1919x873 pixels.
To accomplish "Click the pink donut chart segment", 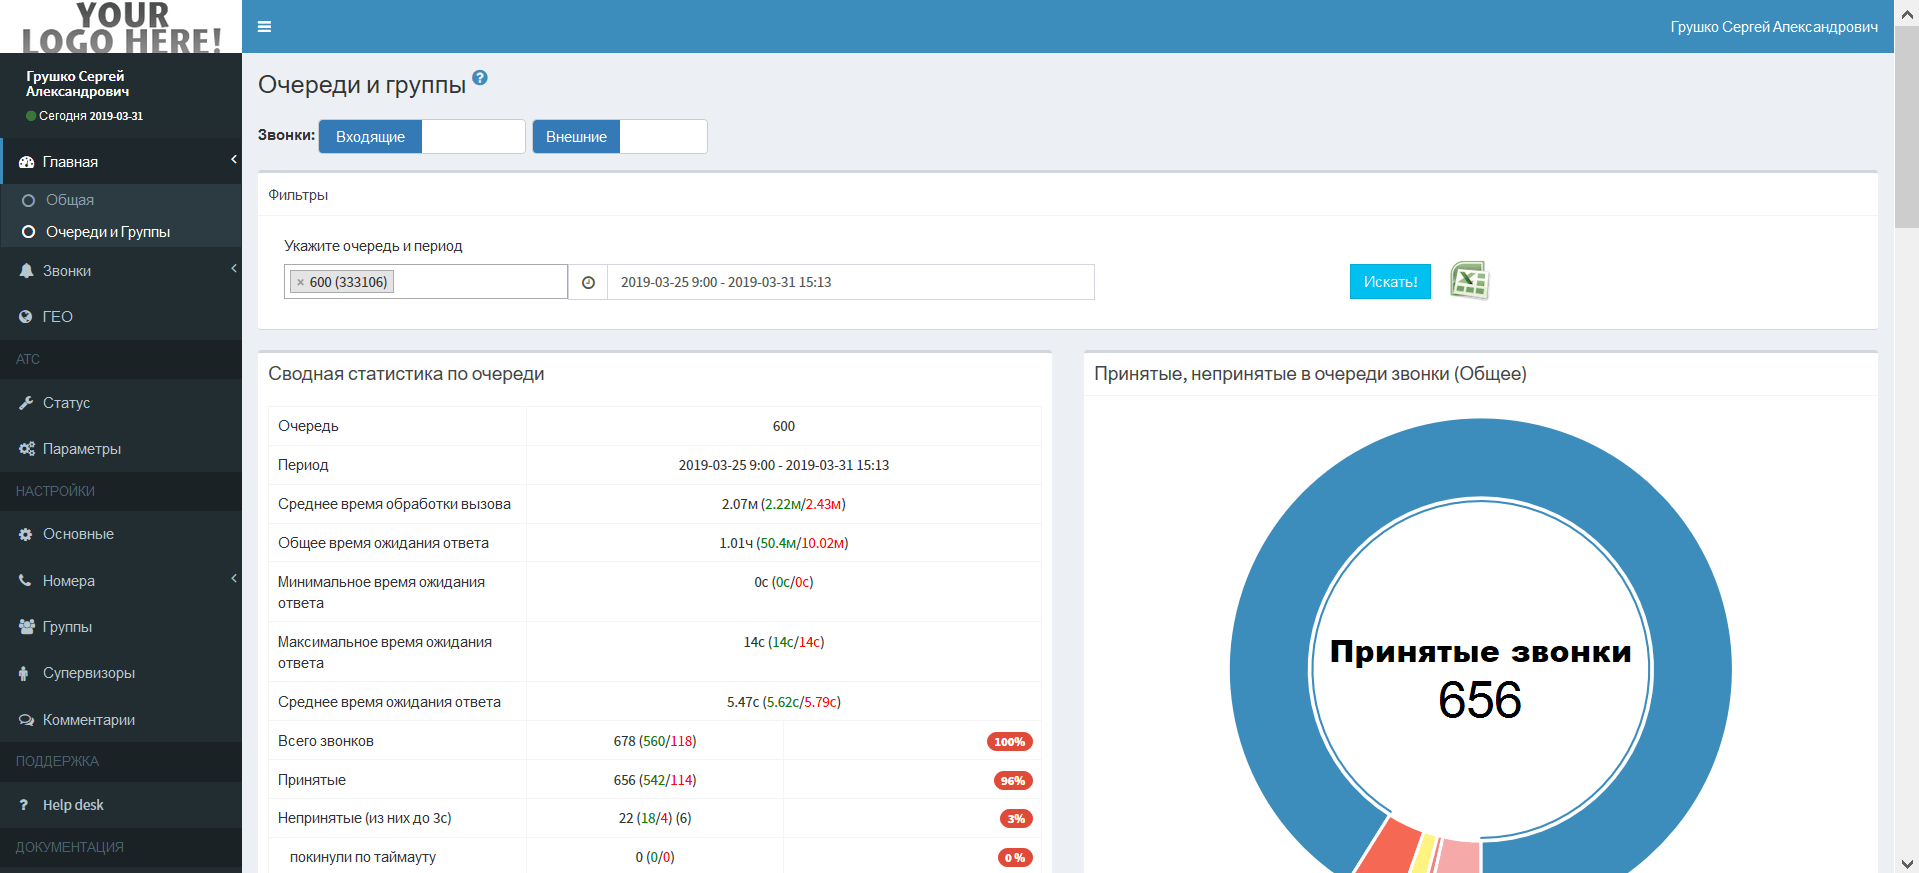I will 1460,858.
